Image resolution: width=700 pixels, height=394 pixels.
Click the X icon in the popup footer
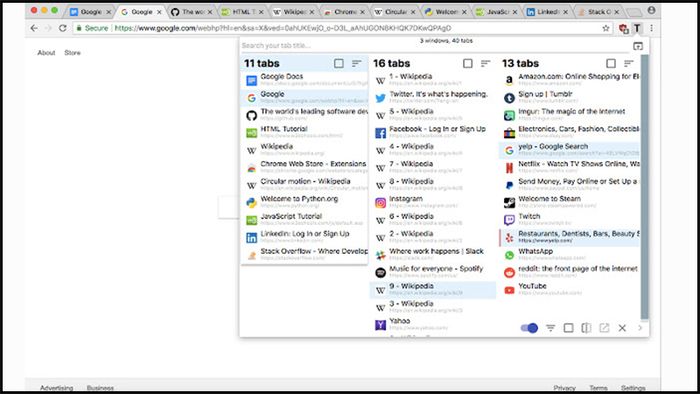click(622, 328)
